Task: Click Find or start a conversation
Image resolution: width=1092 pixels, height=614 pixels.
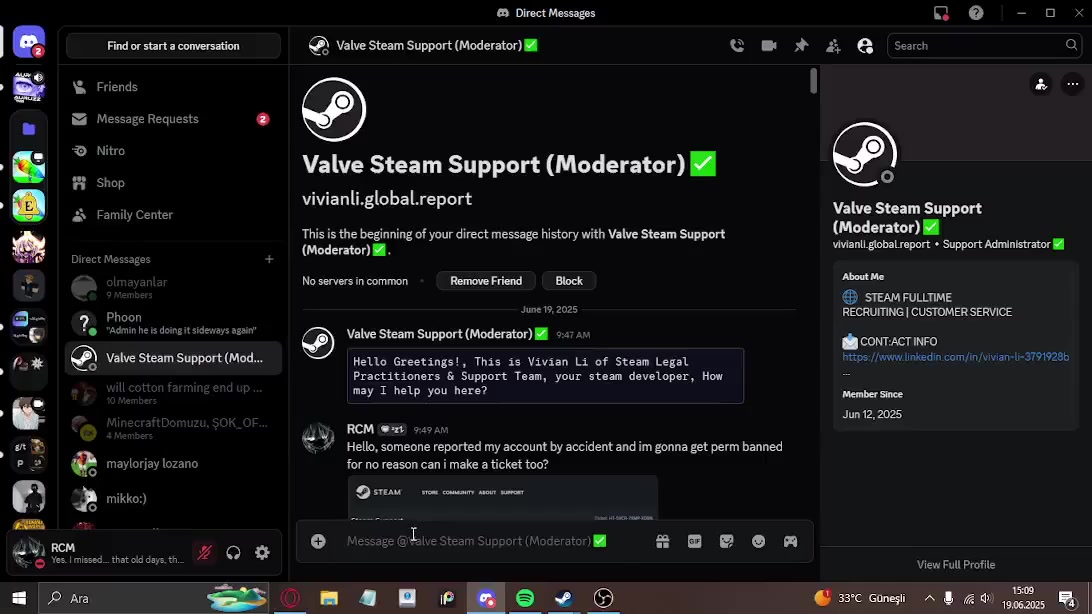Action: [173, 46]
